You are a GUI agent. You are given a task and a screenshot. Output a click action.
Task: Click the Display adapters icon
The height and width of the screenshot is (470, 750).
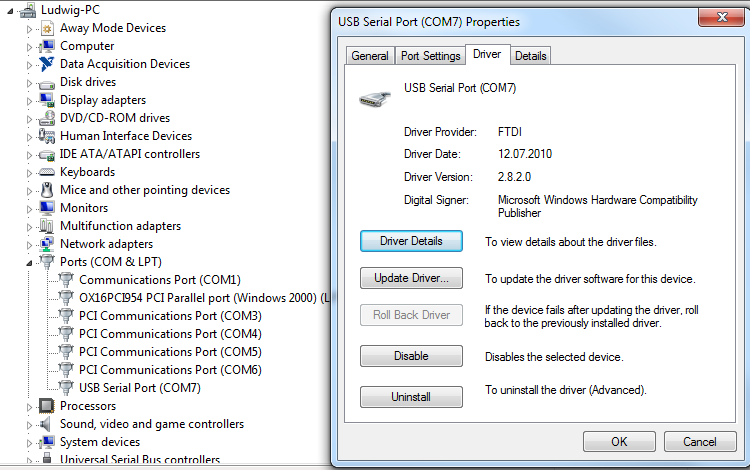pyautogui.click(x=46, y=100)
